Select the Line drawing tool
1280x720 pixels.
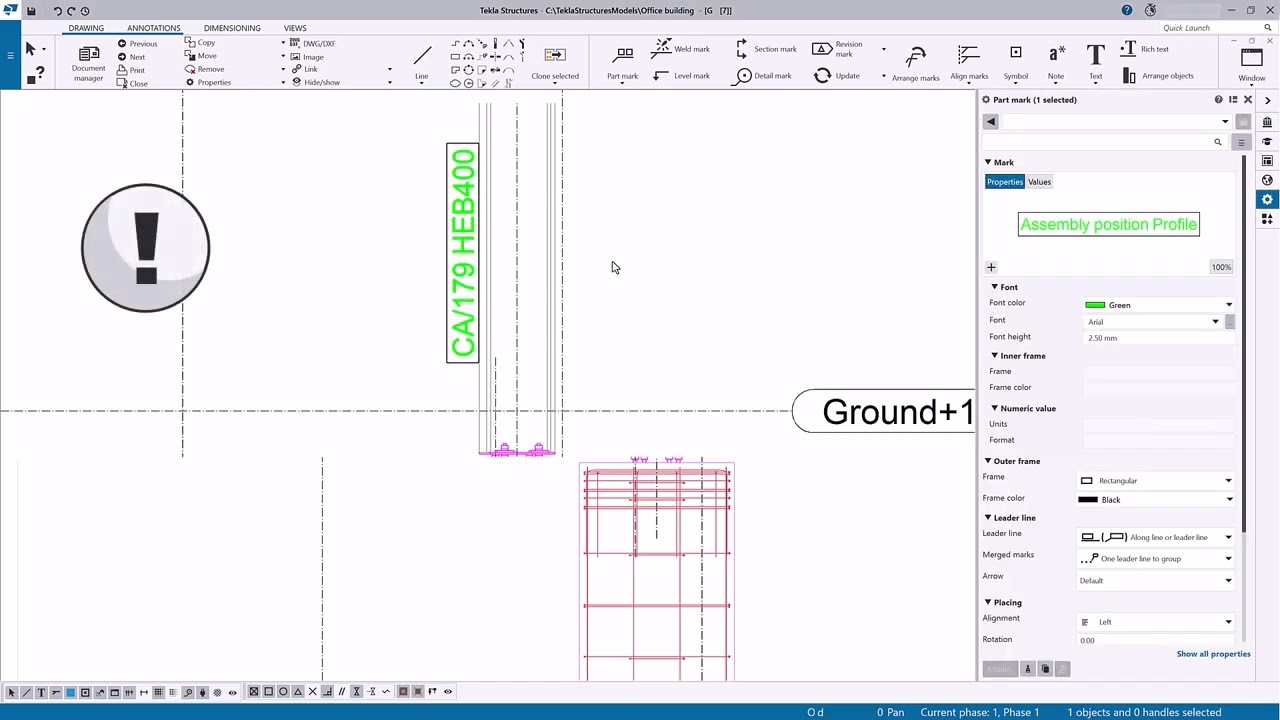coord(422,62)
